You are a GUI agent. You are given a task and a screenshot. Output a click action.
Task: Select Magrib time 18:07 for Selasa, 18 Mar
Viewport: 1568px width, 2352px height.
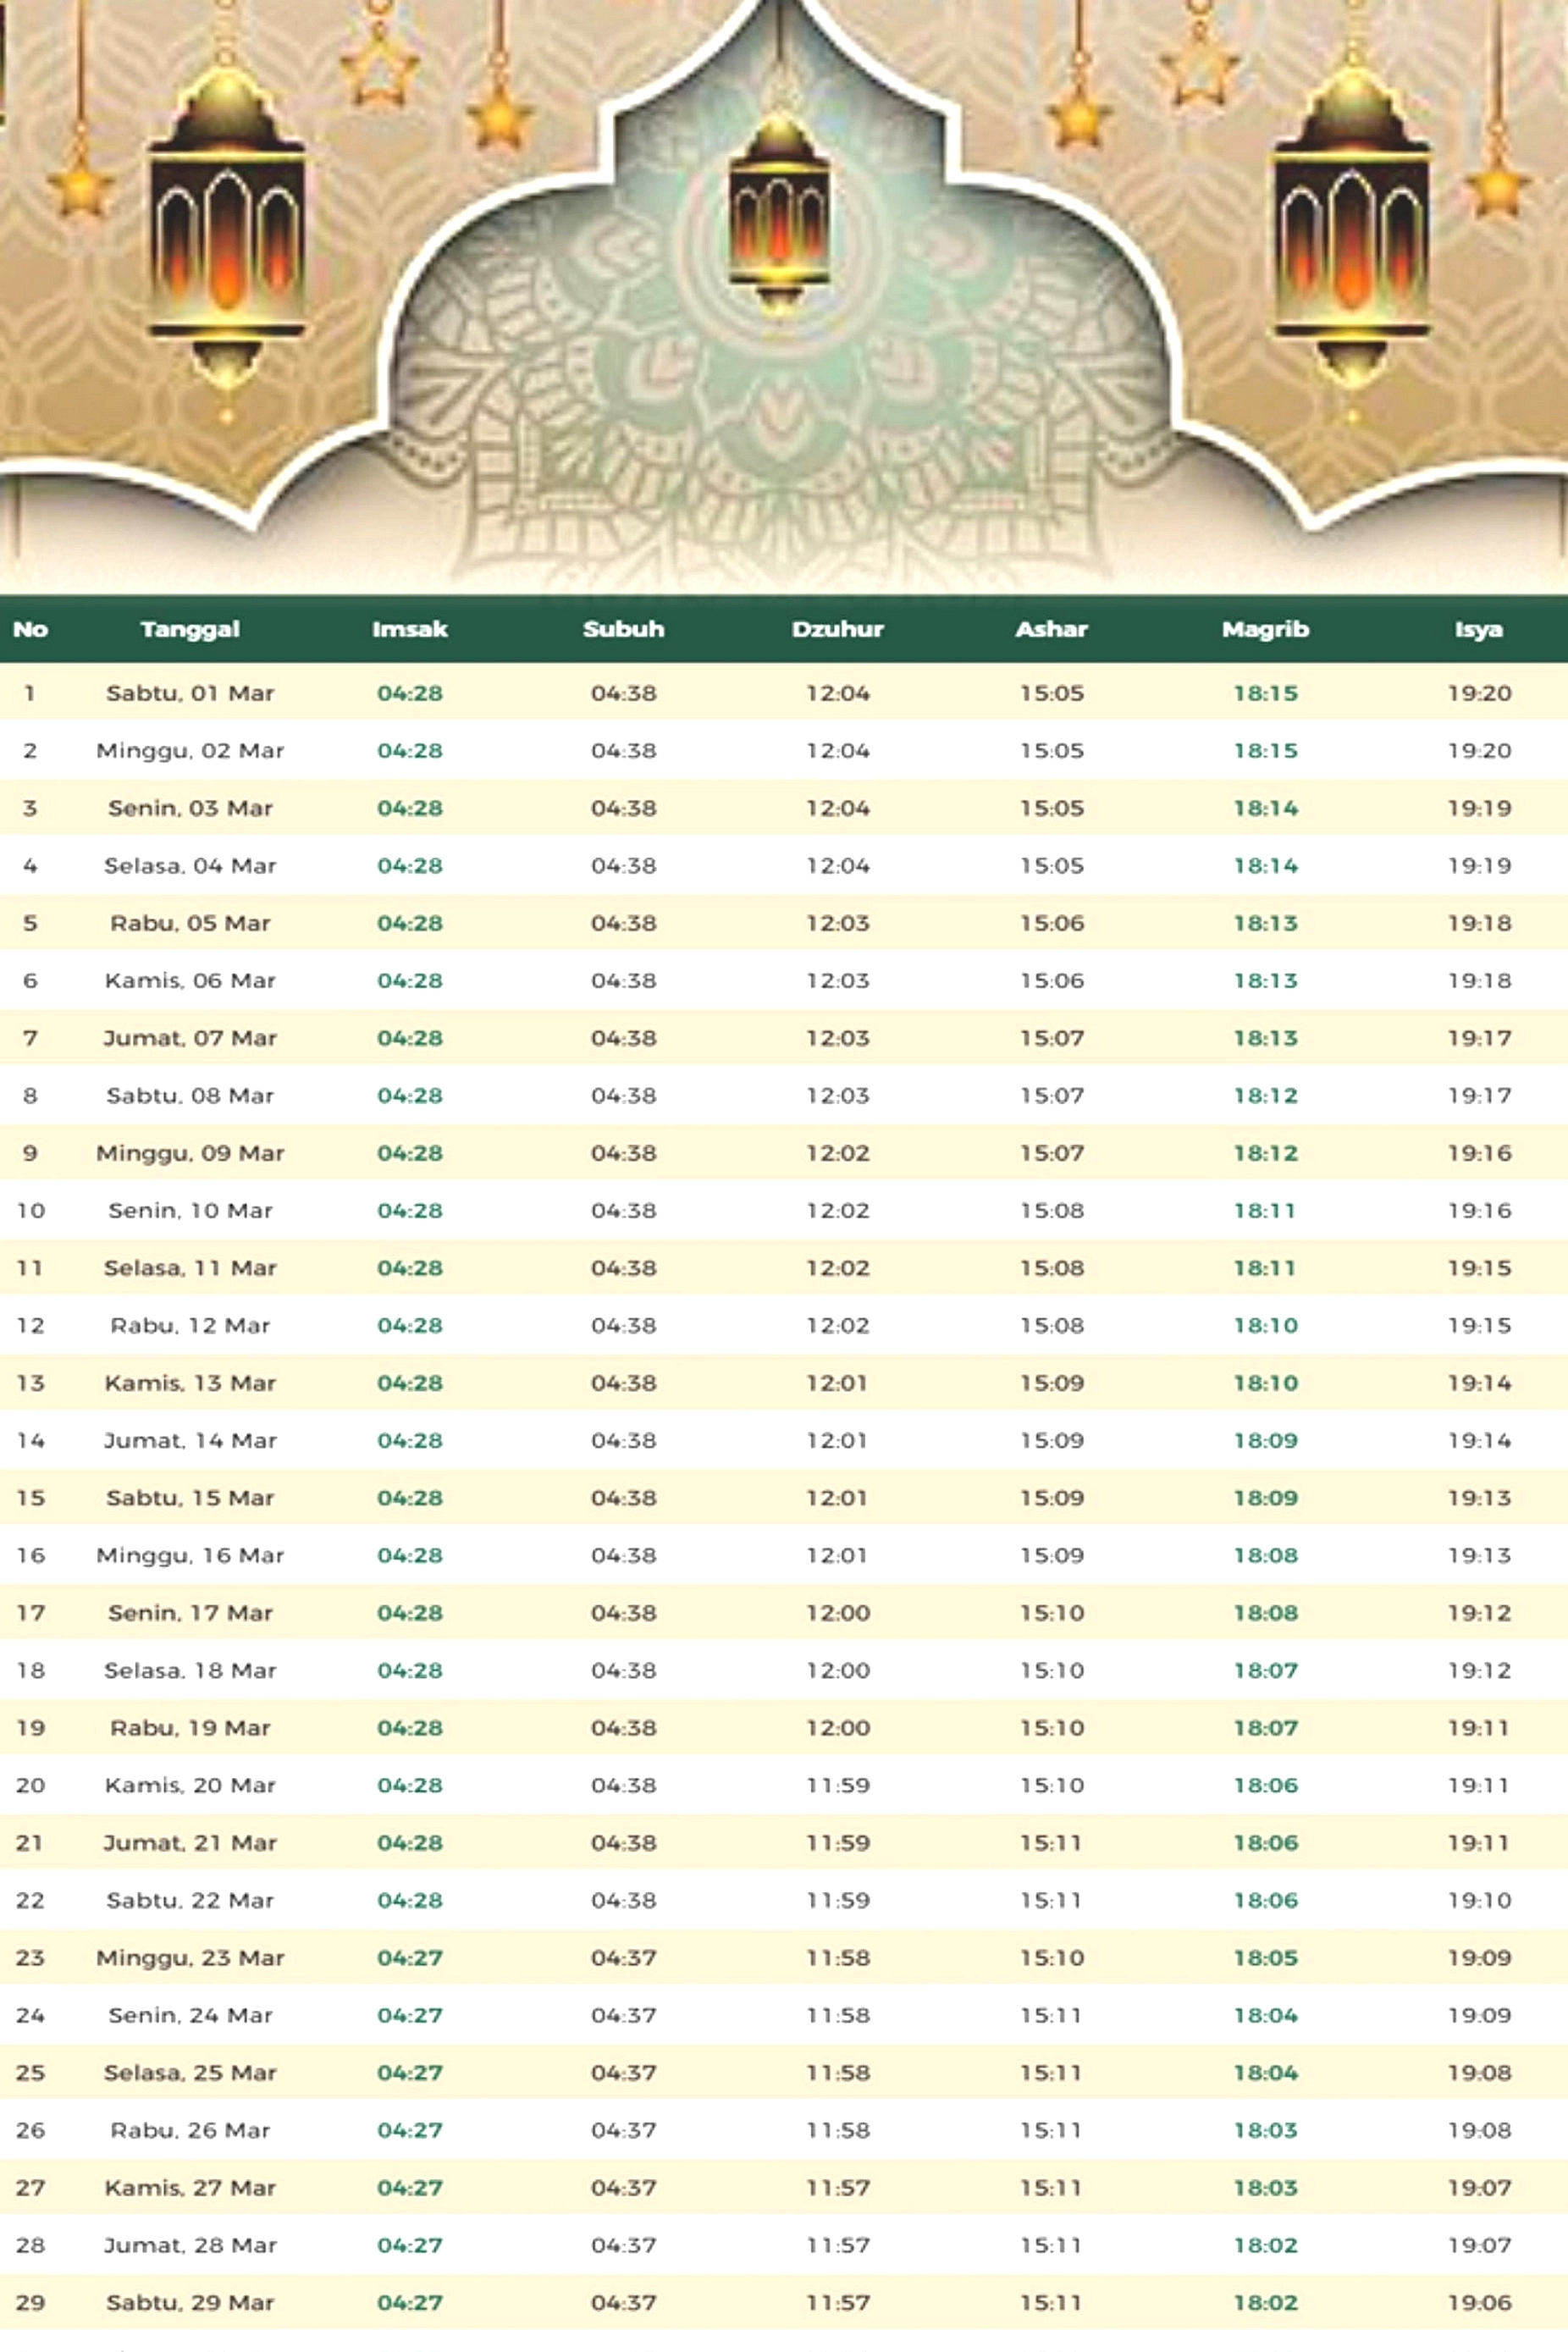(x=1266, y=1671)
